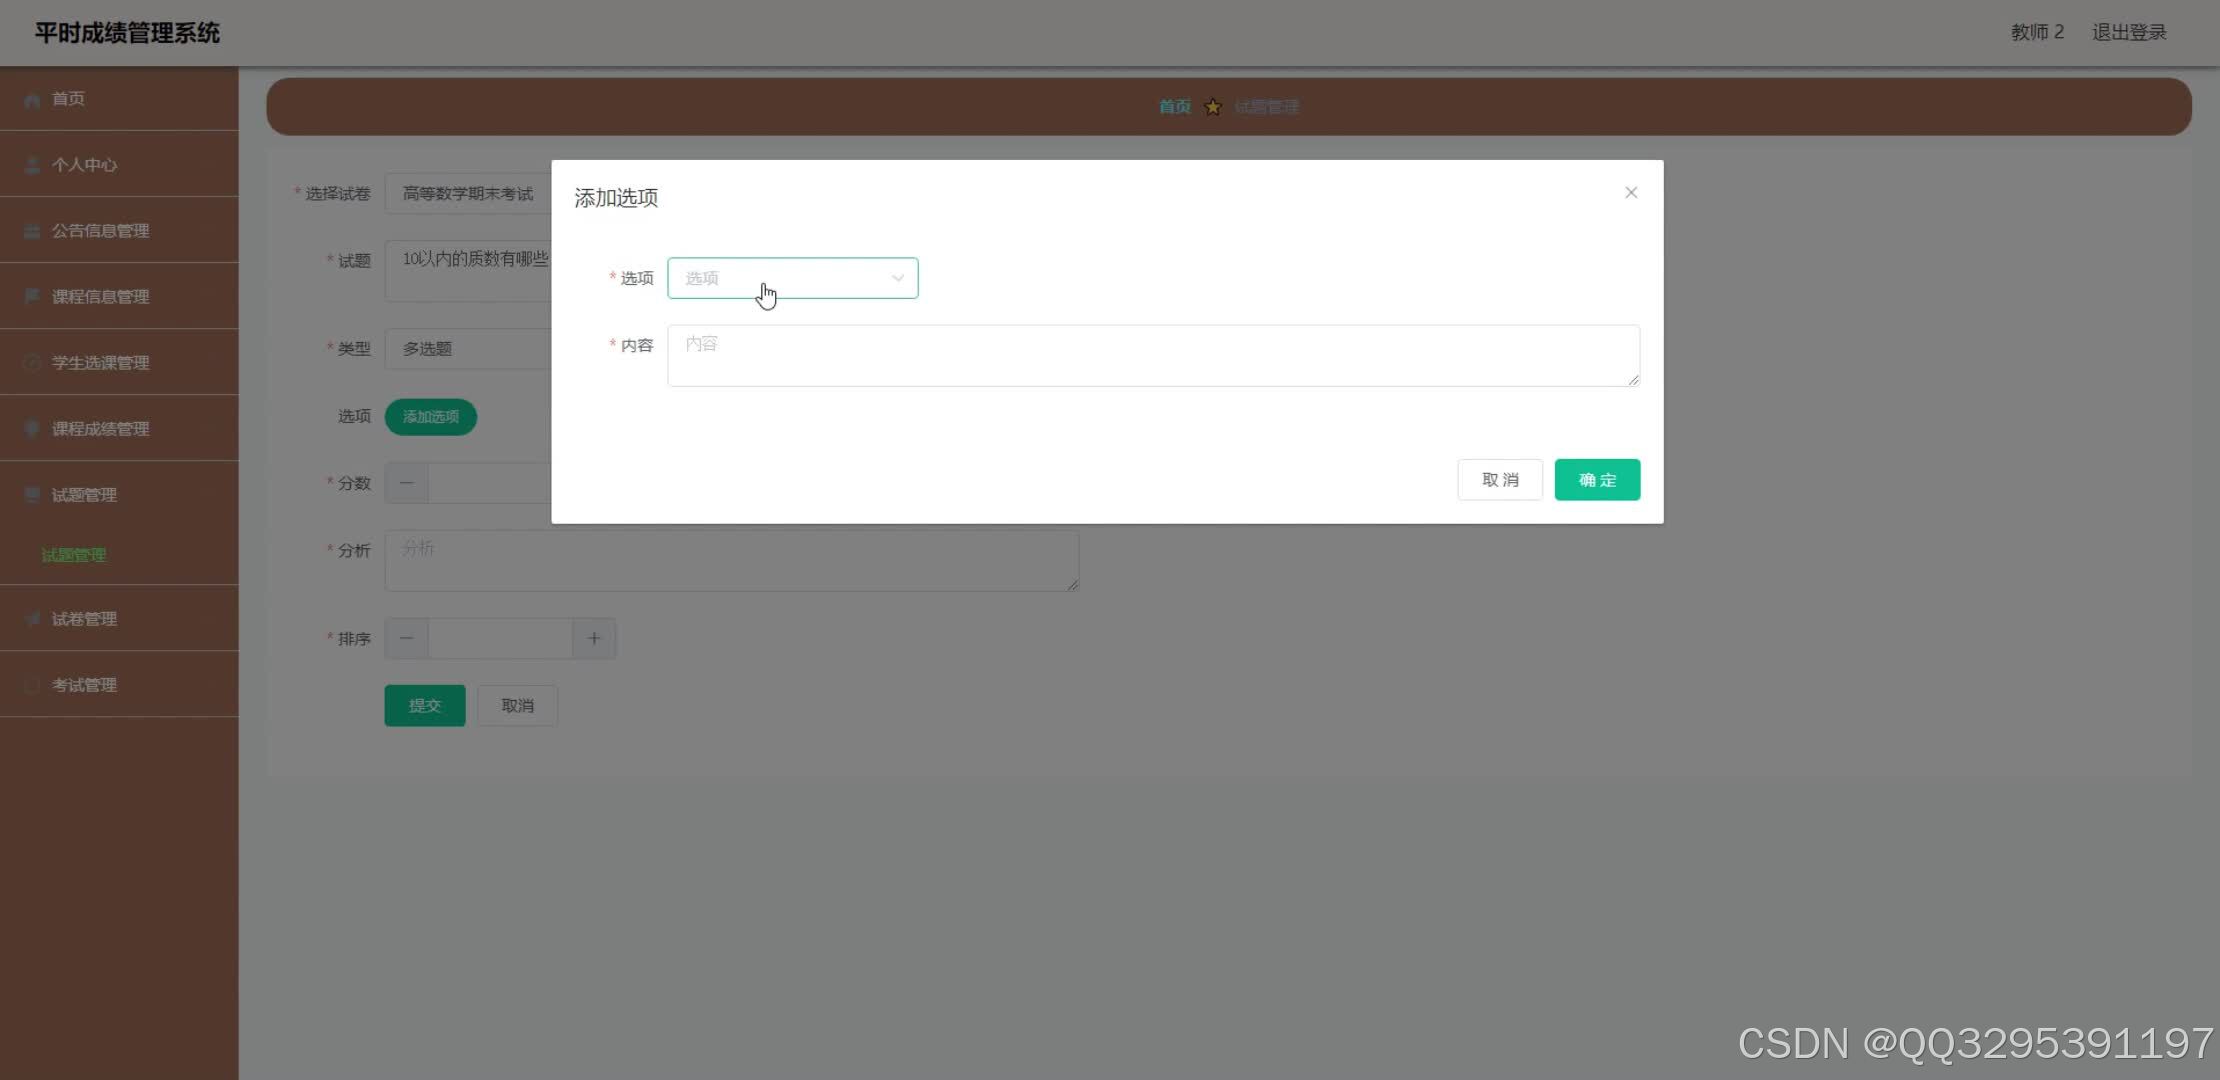Click the user icon beside 个人中心
Screen dimensions: 2220x1080
pyautogui.click(x=32, y=164)
